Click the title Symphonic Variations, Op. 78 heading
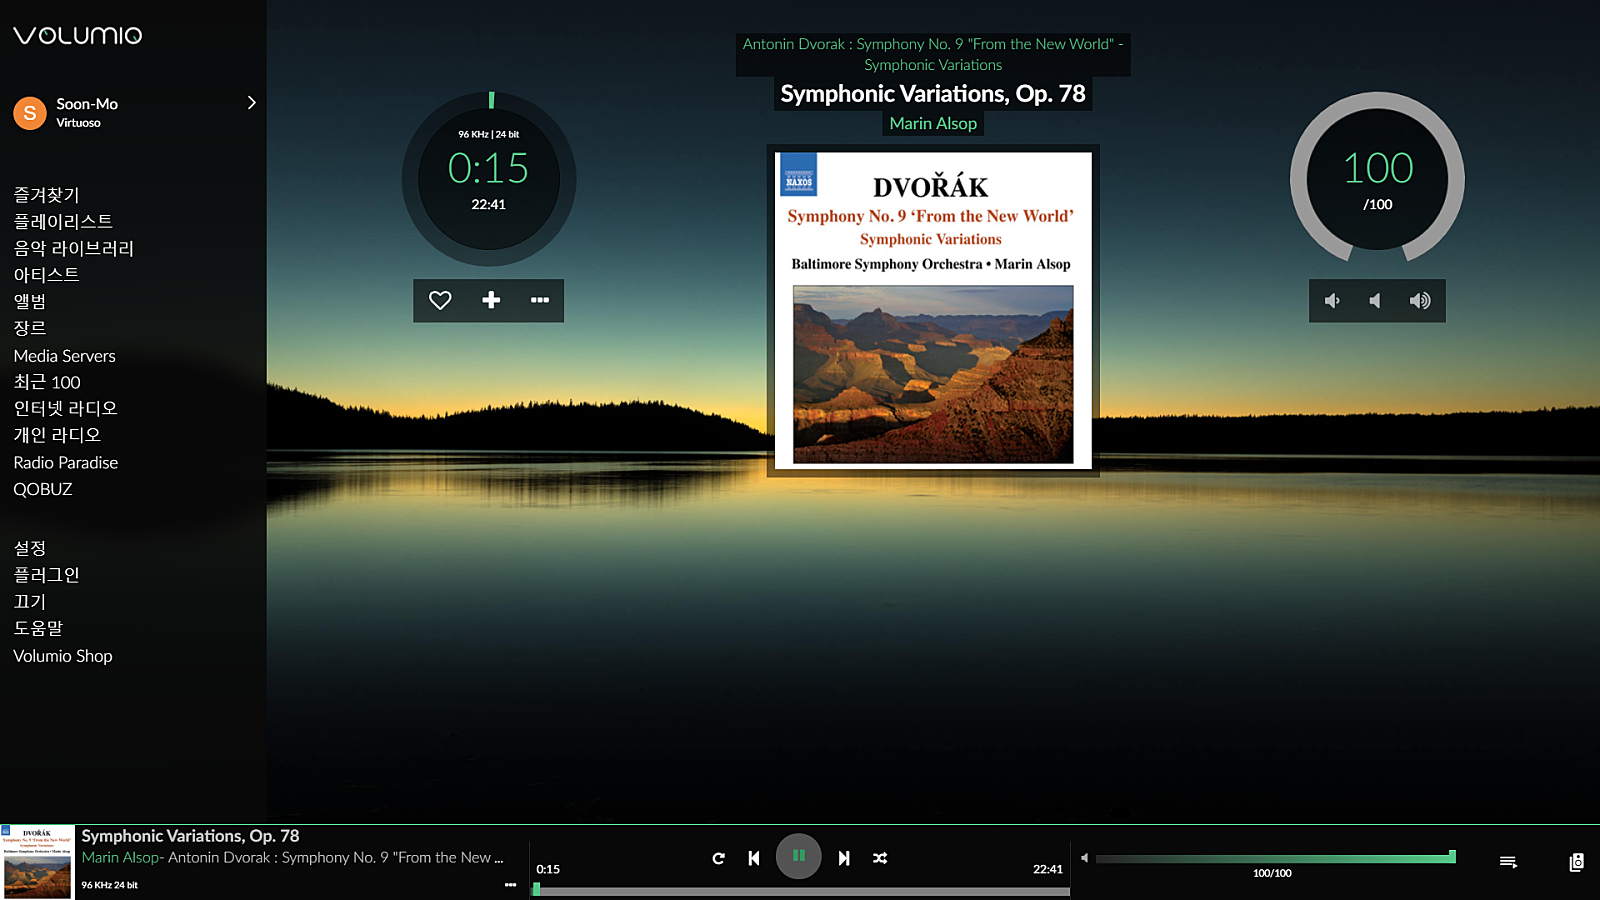The height and width of the screenshot is (900, 1600). pos(933,94)
